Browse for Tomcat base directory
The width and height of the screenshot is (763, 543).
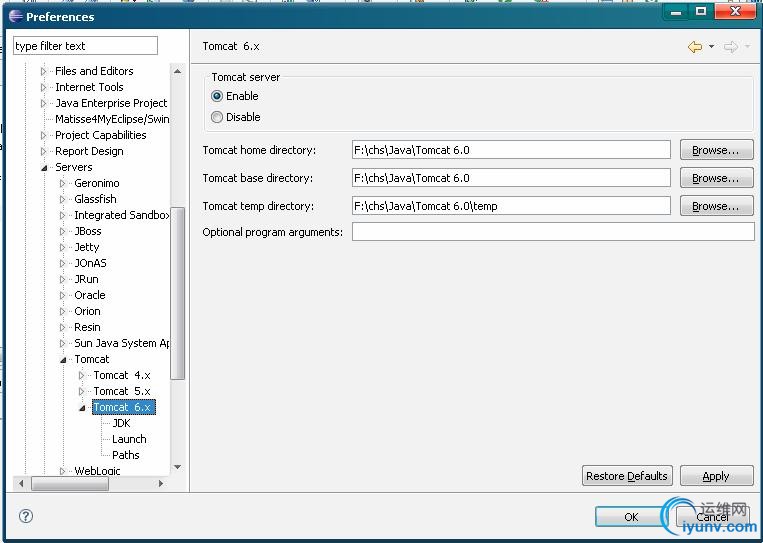(716, 178)
